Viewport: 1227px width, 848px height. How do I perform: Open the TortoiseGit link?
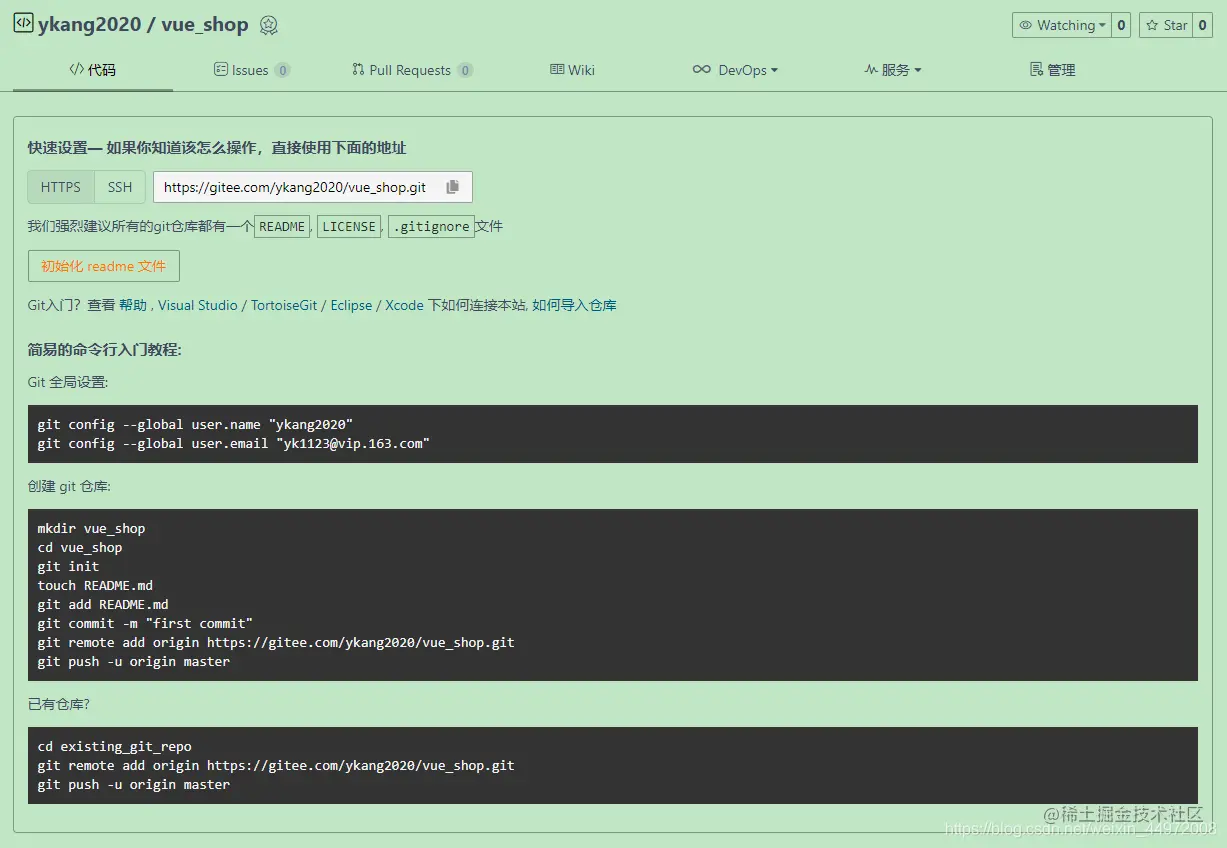[x=285, y=305]
